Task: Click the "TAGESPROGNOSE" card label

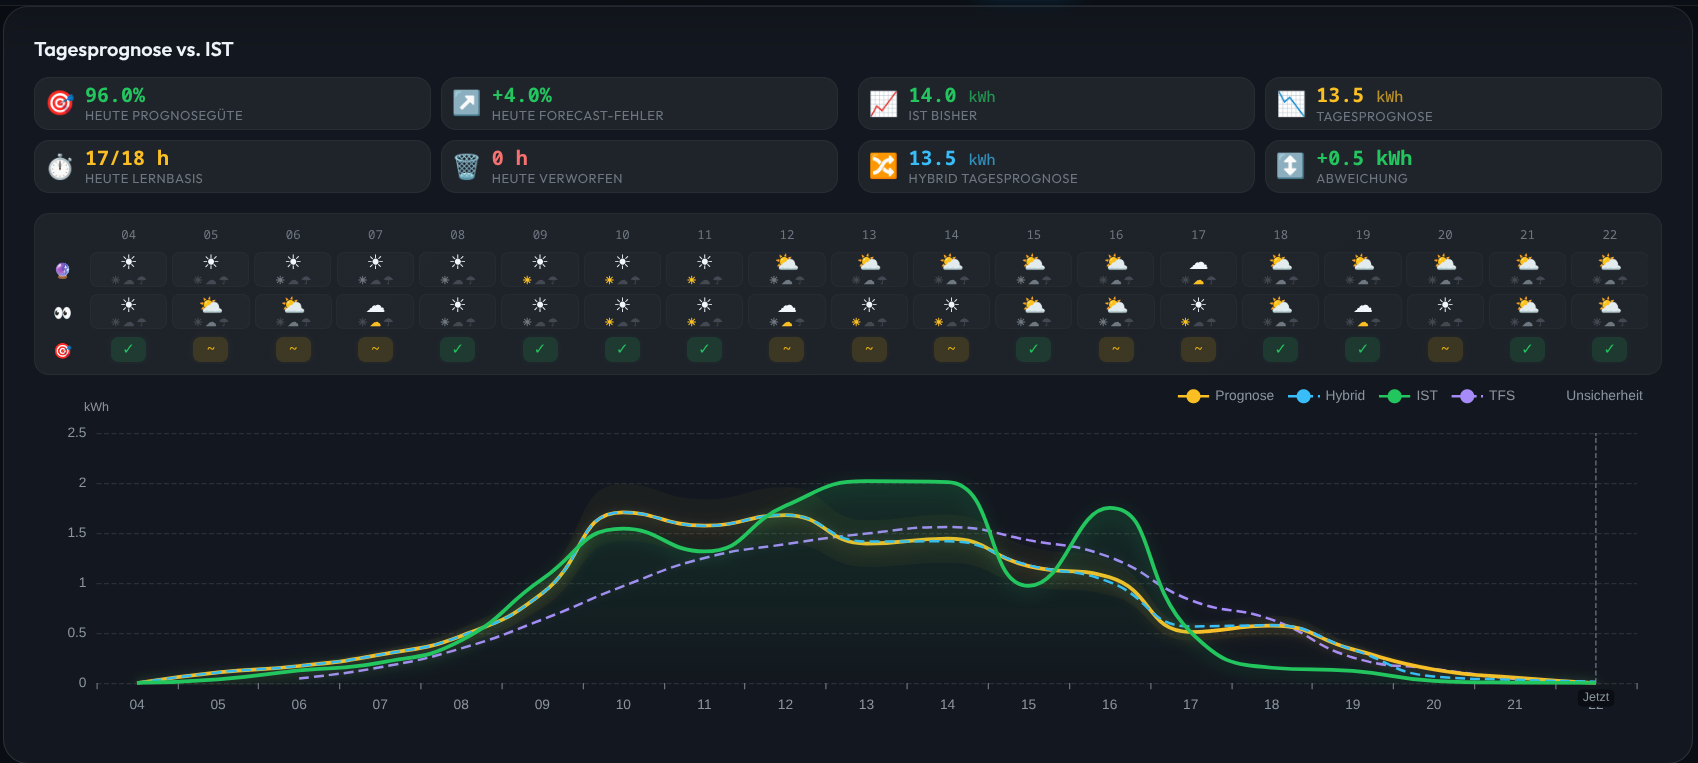Action: click(x=1374, y=117)
